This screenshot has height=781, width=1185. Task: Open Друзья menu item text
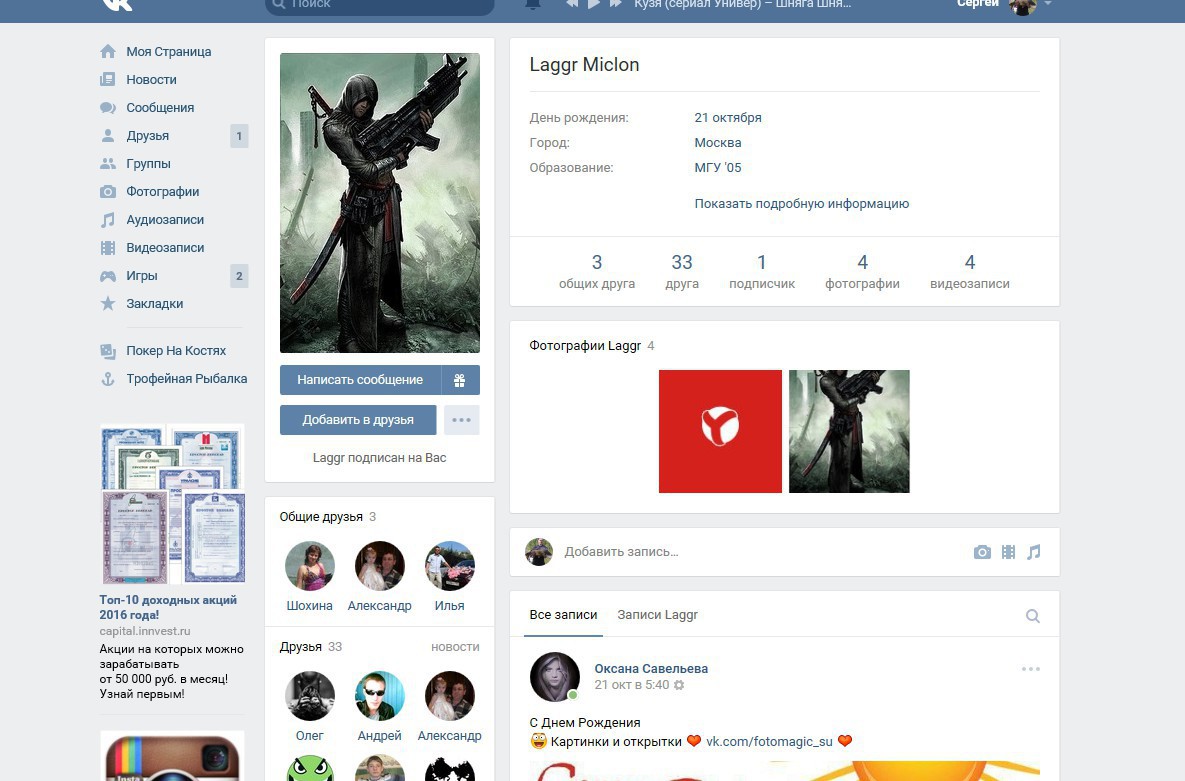coord(147,135)
